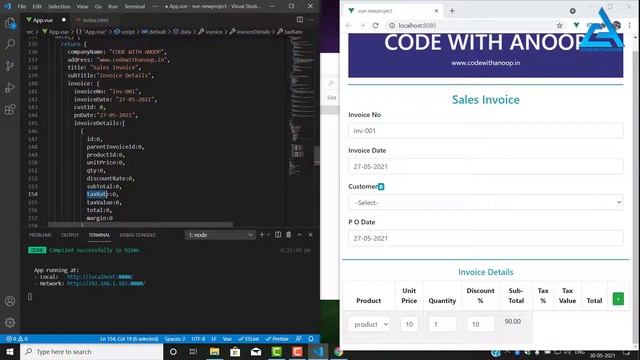Show the Problems panel tab
Viewport: 640px width, 360px height.
click(40, 235)
